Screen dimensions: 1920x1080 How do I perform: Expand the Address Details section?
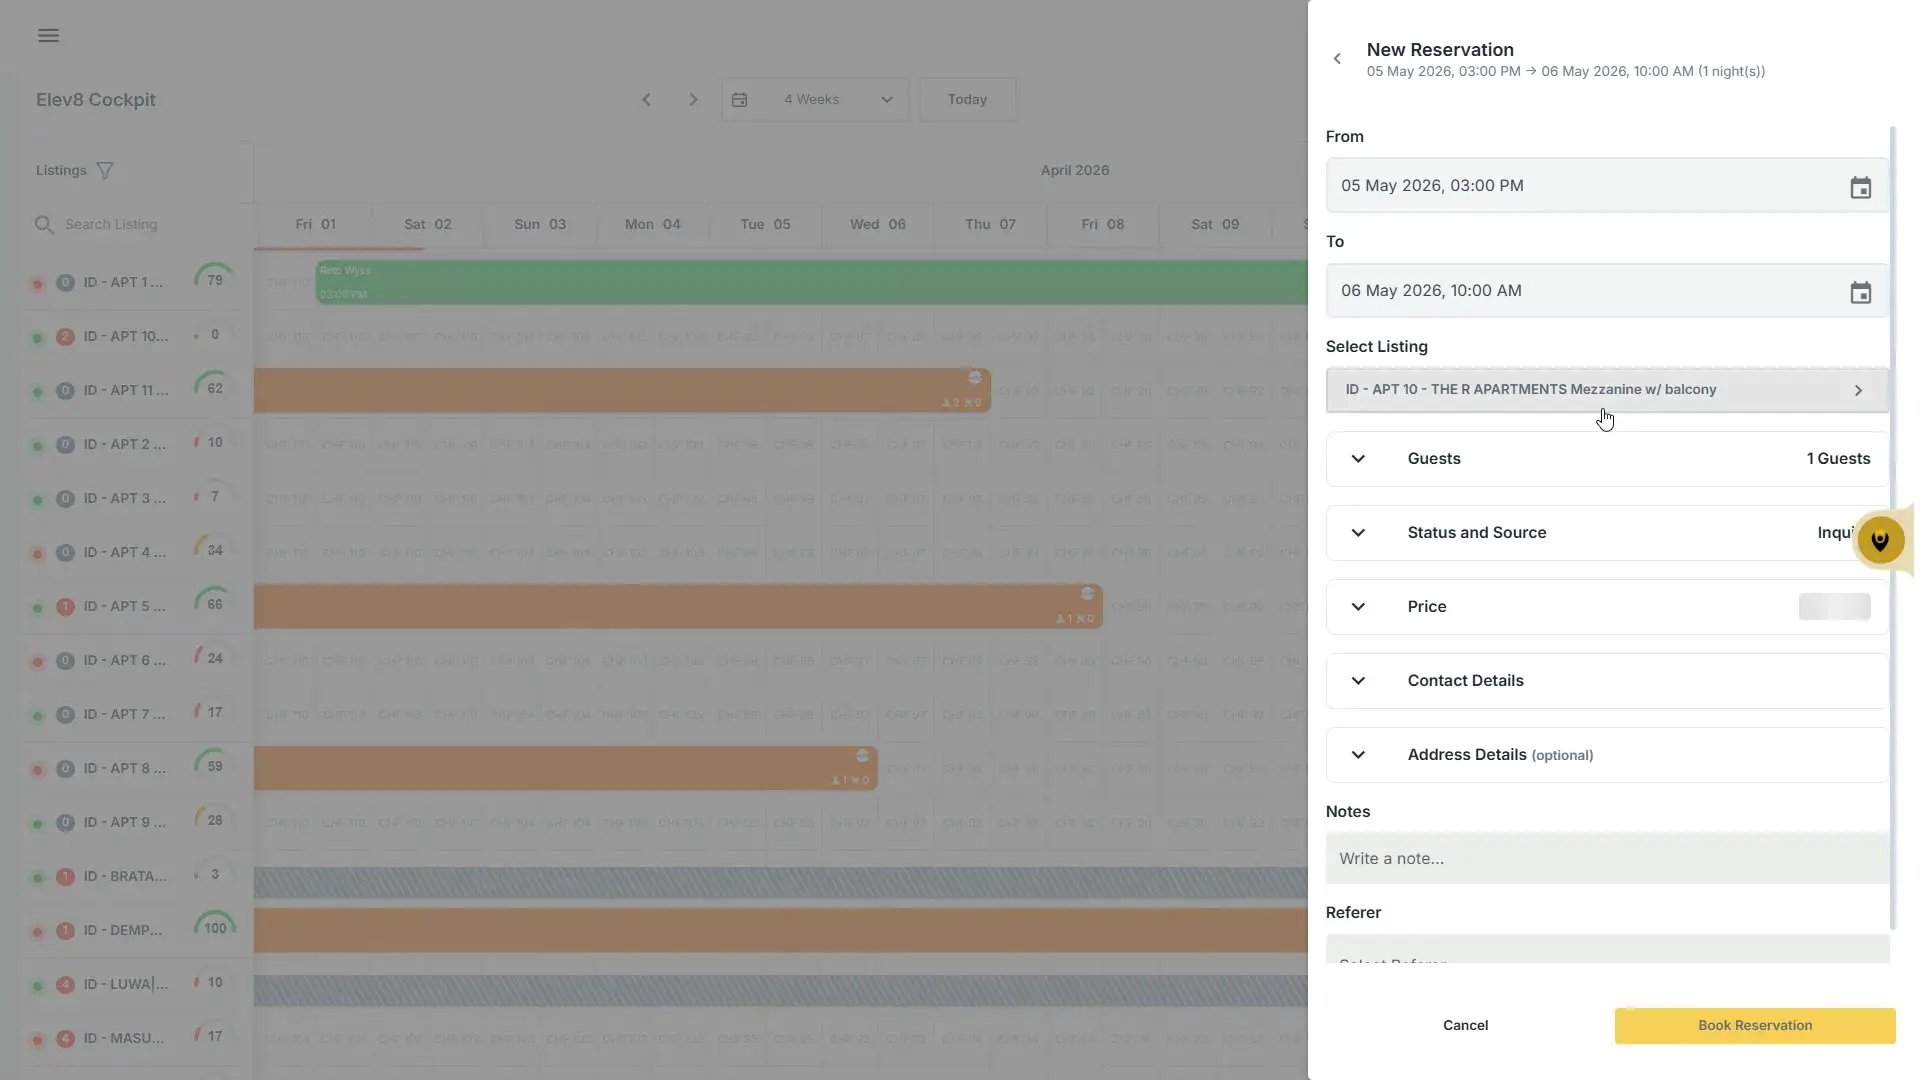(1607, 755)
